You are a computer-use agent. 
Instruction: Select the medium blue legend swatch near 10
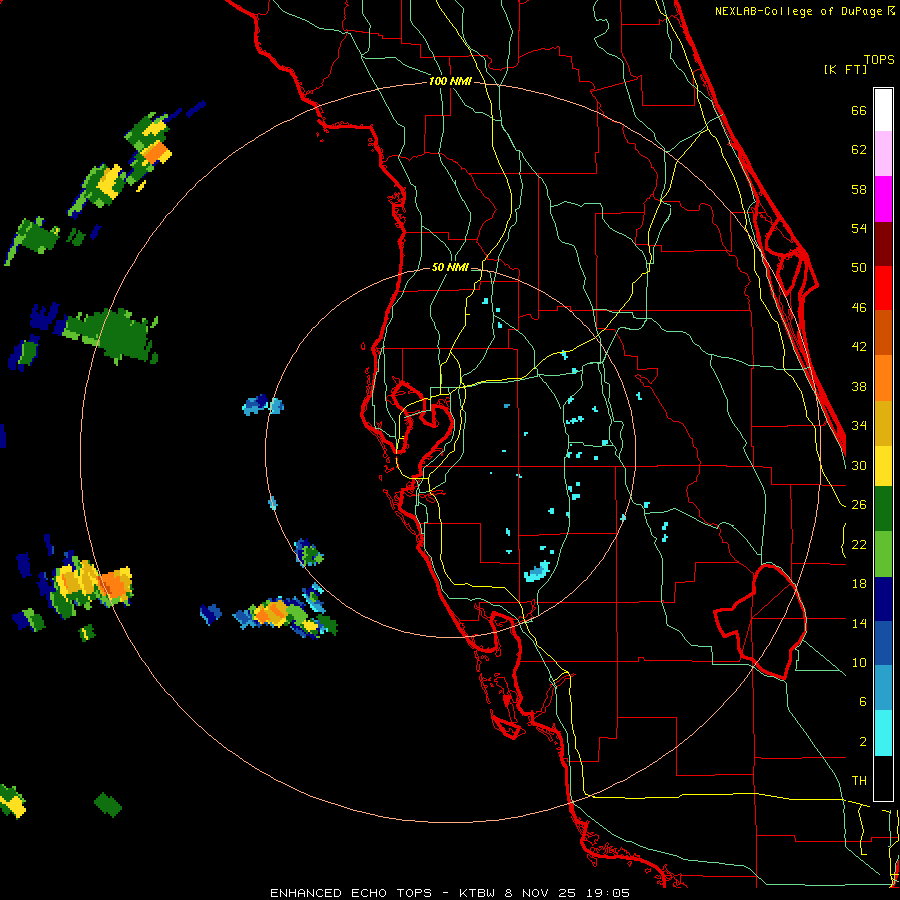pos(883,643)
